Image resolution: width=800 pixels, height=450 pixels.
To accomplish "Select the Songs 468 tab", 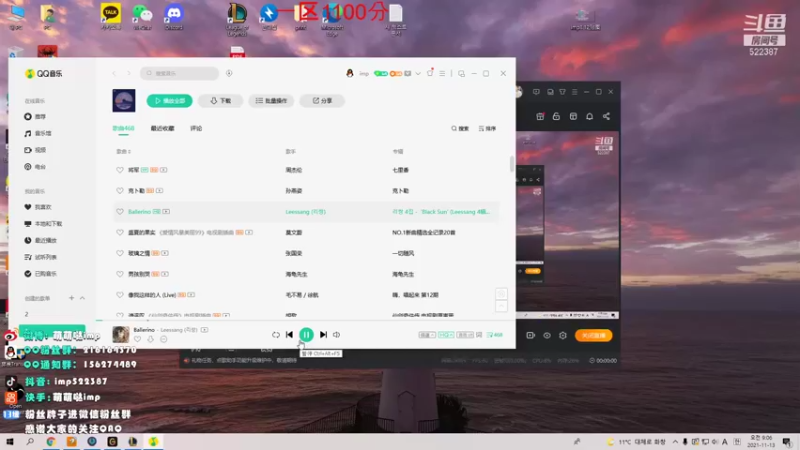I will tap(123, 129).
